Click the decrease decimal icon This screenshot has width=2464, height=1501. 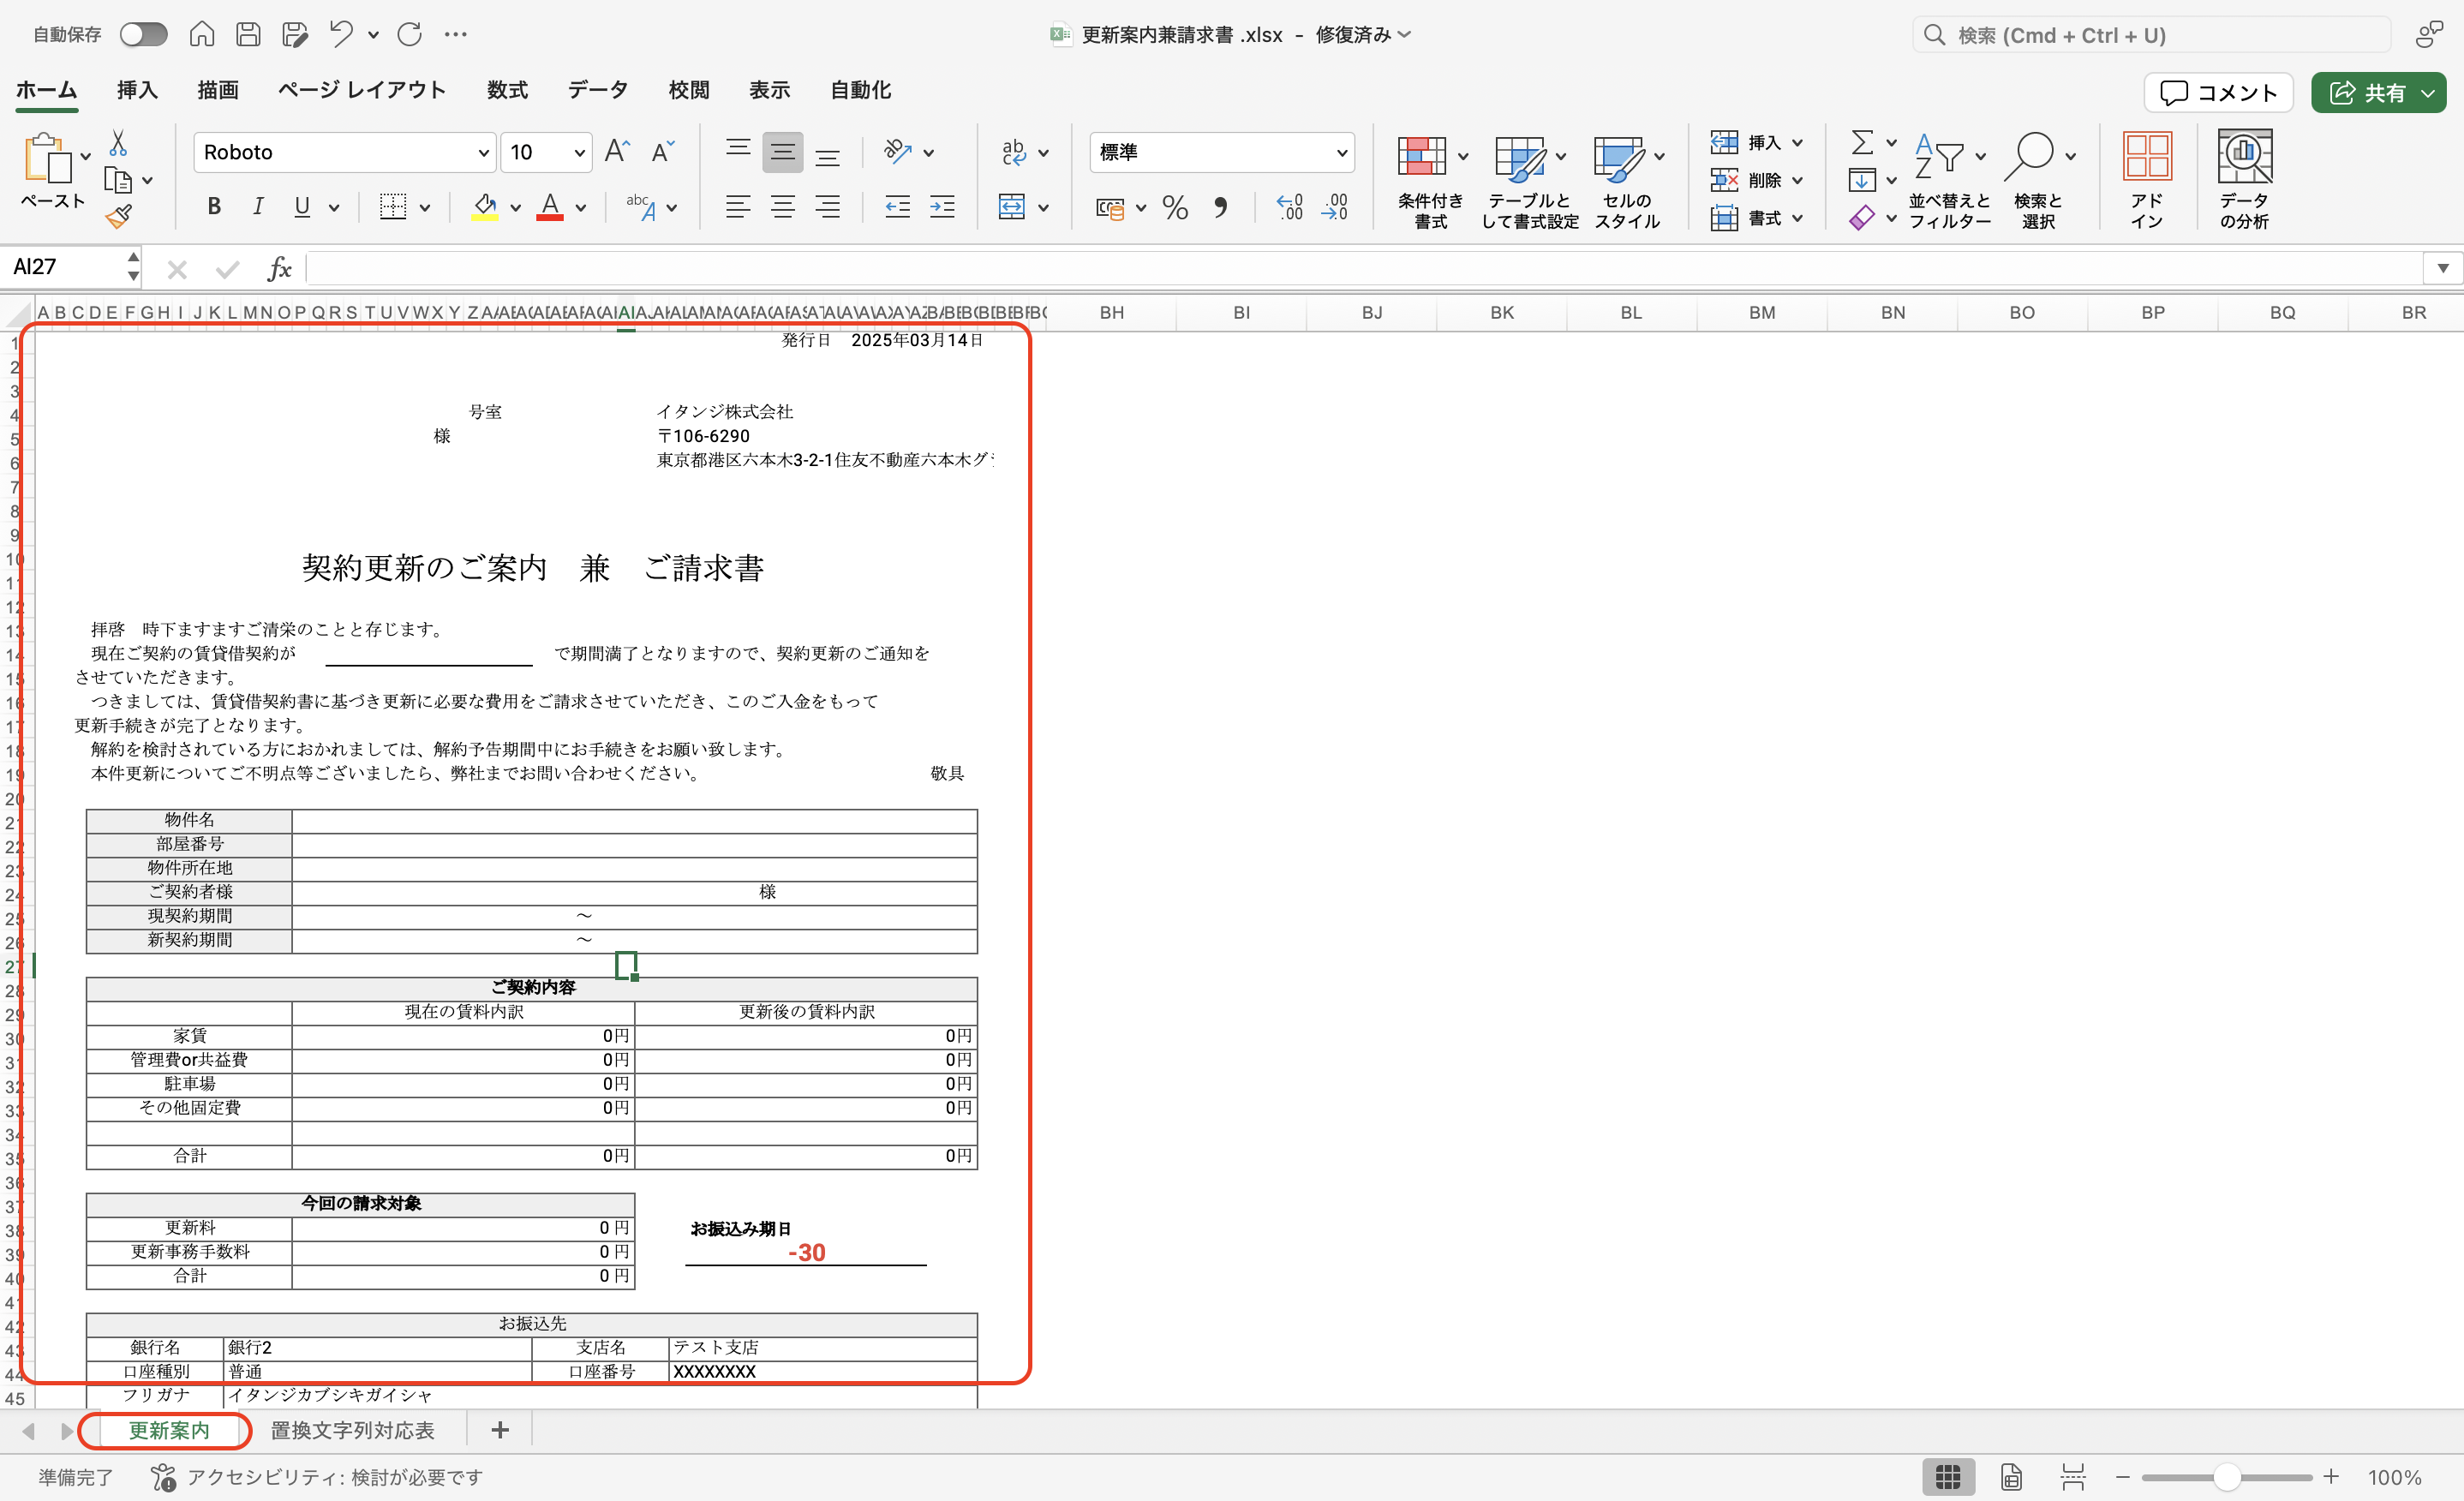point(1335,208)
